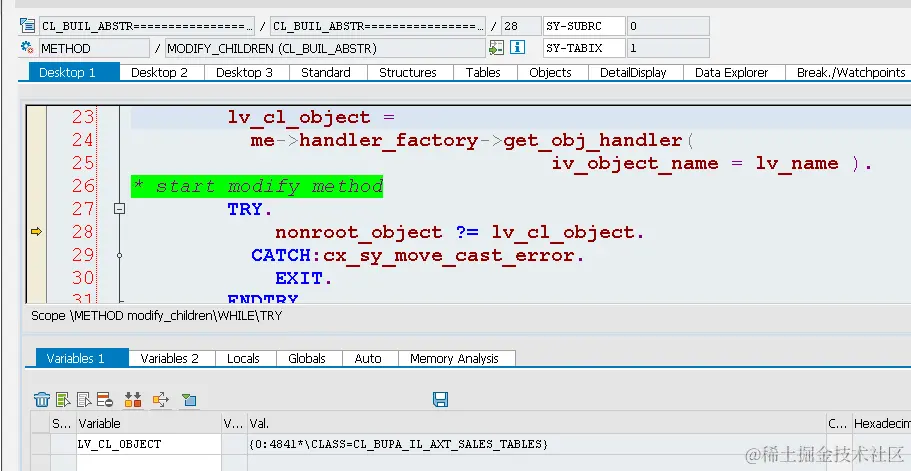The image size is (911, 471).
Task: Click the gear icon beside METHOD field
Action: pyautogui.click(x=27, y=48)
